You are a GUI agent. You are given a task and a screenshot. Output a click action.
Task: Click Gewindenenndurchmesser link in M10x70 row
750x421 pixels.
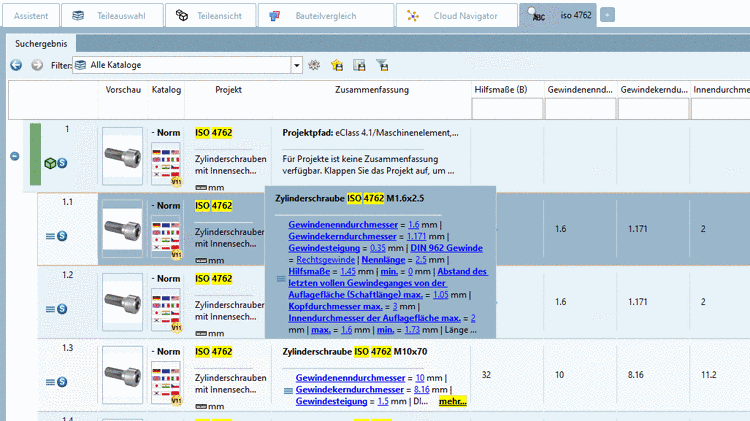pos(350,378)
